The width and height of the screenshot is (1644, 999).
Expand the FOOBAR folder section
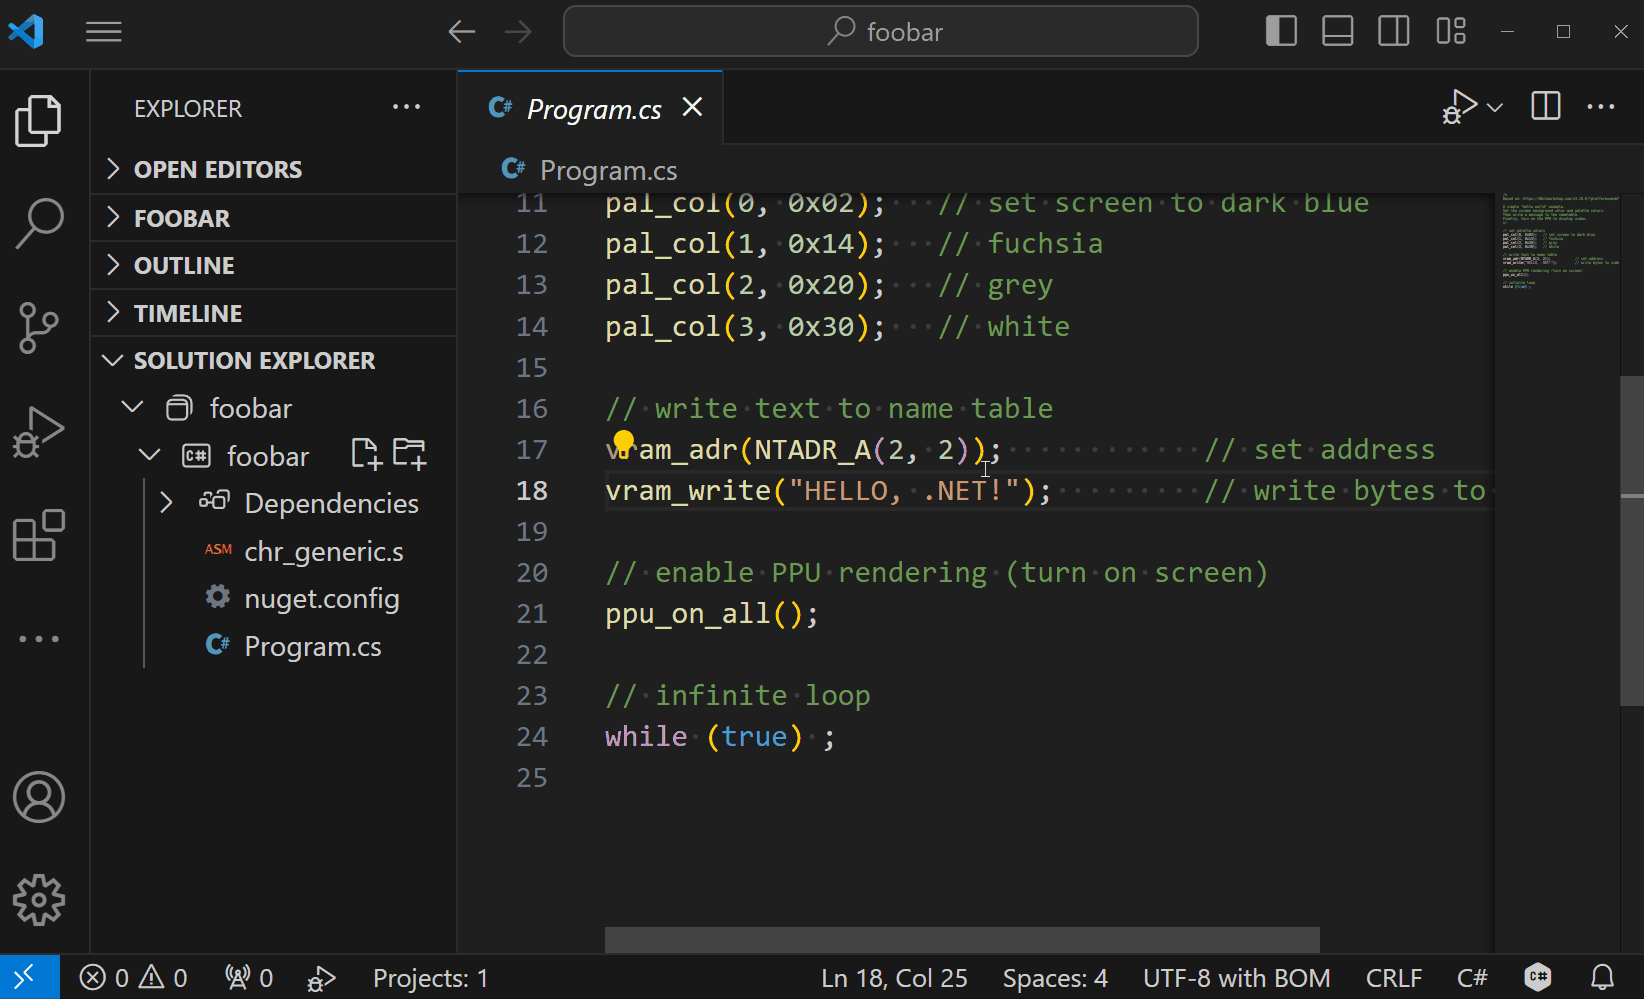coord(274,218)
